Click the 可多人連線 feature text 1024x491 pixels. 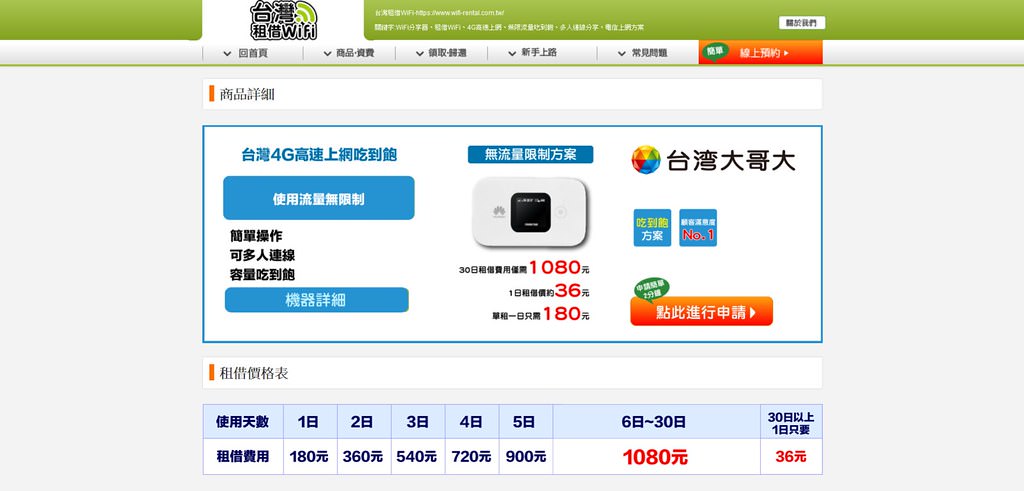(x=262, y=255)
